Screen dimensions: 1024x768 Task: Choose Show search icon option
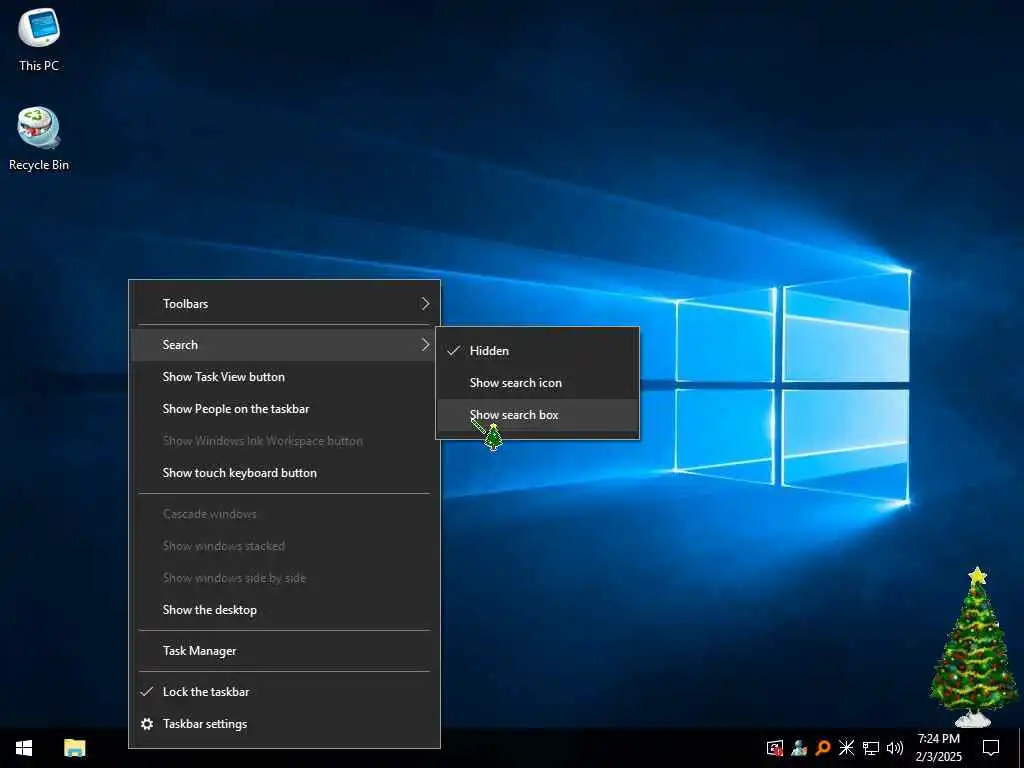(x=537, y=383)
